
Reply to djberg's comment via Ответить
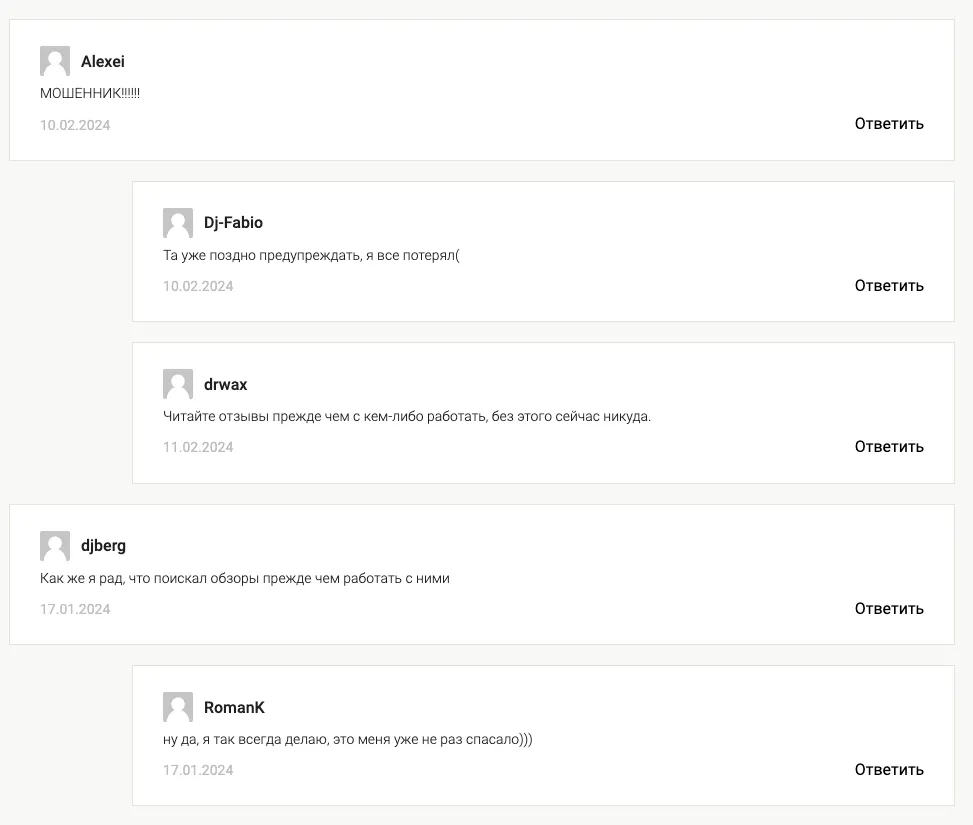(889, 608)
